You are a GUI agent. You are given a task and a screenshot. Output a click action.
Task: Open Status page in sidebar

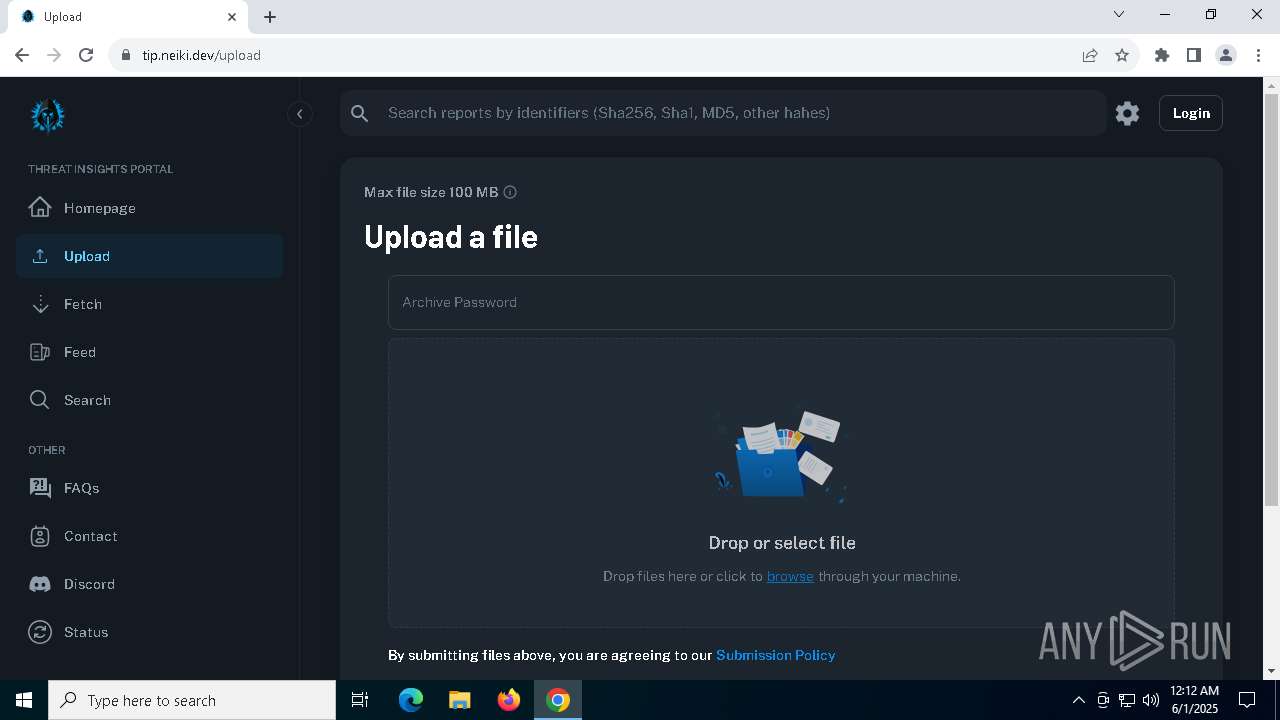pos(149,632)
